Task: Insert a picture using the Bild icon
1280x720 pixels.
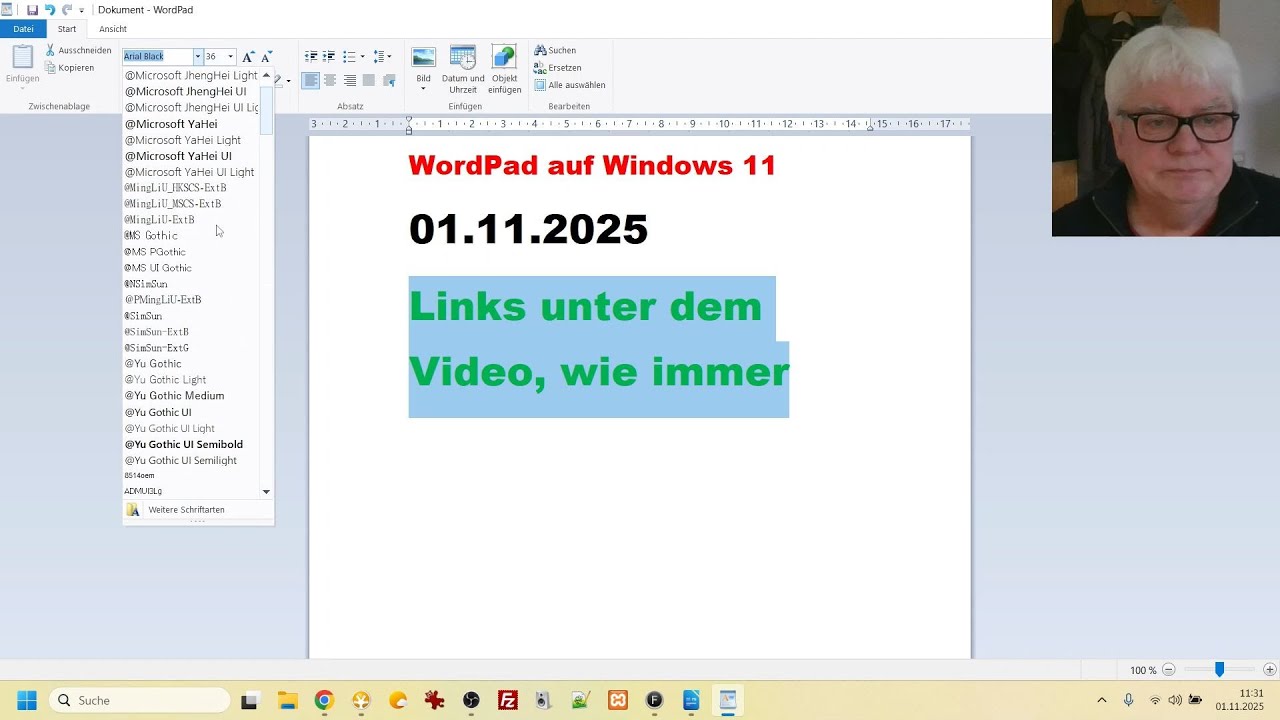Action: (424, 58)
